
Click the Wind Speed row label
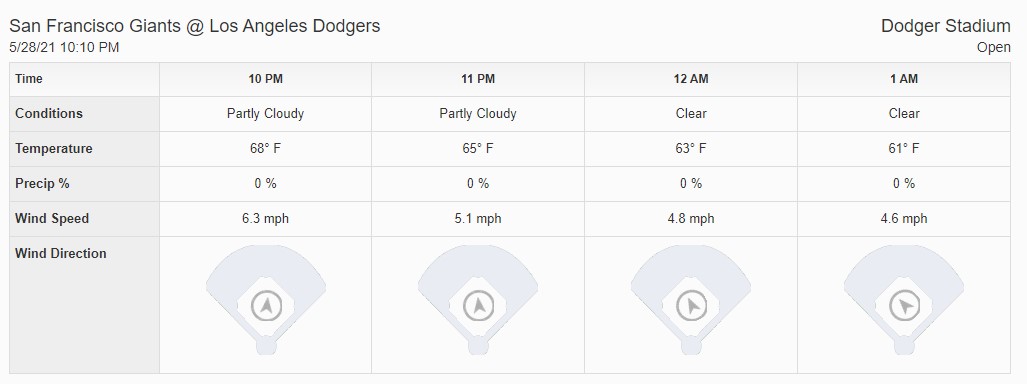click(x=52, y=219)
